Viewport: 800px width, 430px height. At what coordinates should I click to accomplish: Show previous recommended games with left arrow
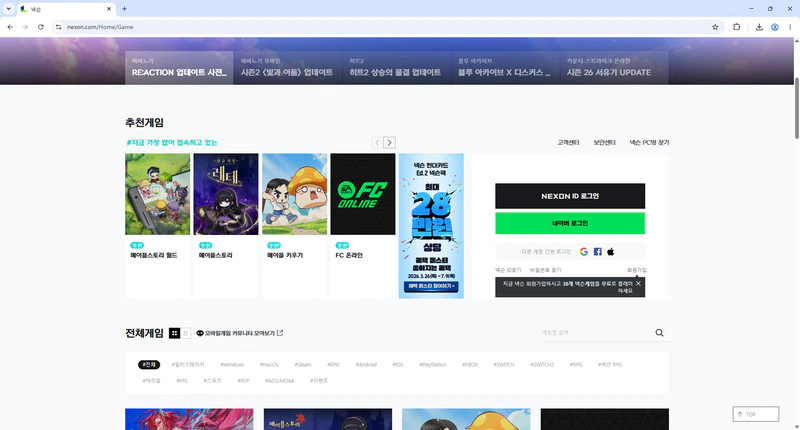tap(377, 142)
